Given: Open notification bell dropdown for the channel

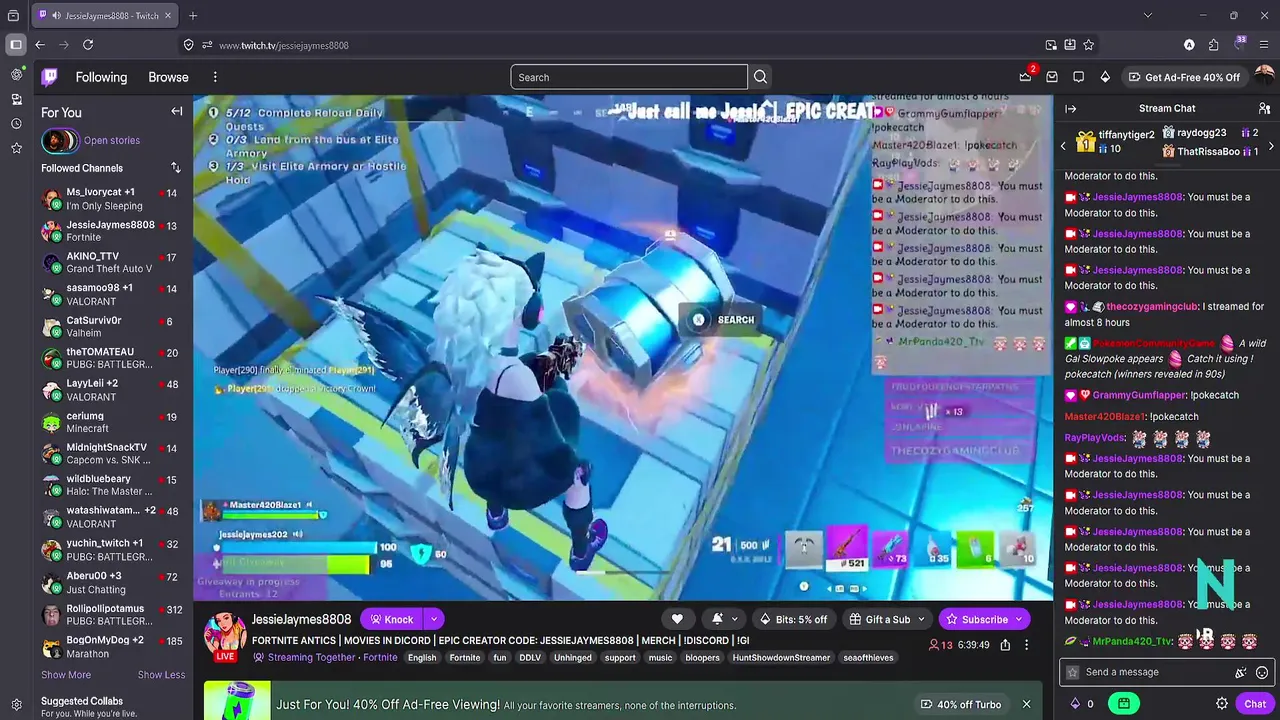Looking at the screenshot, I should [725, 619].
